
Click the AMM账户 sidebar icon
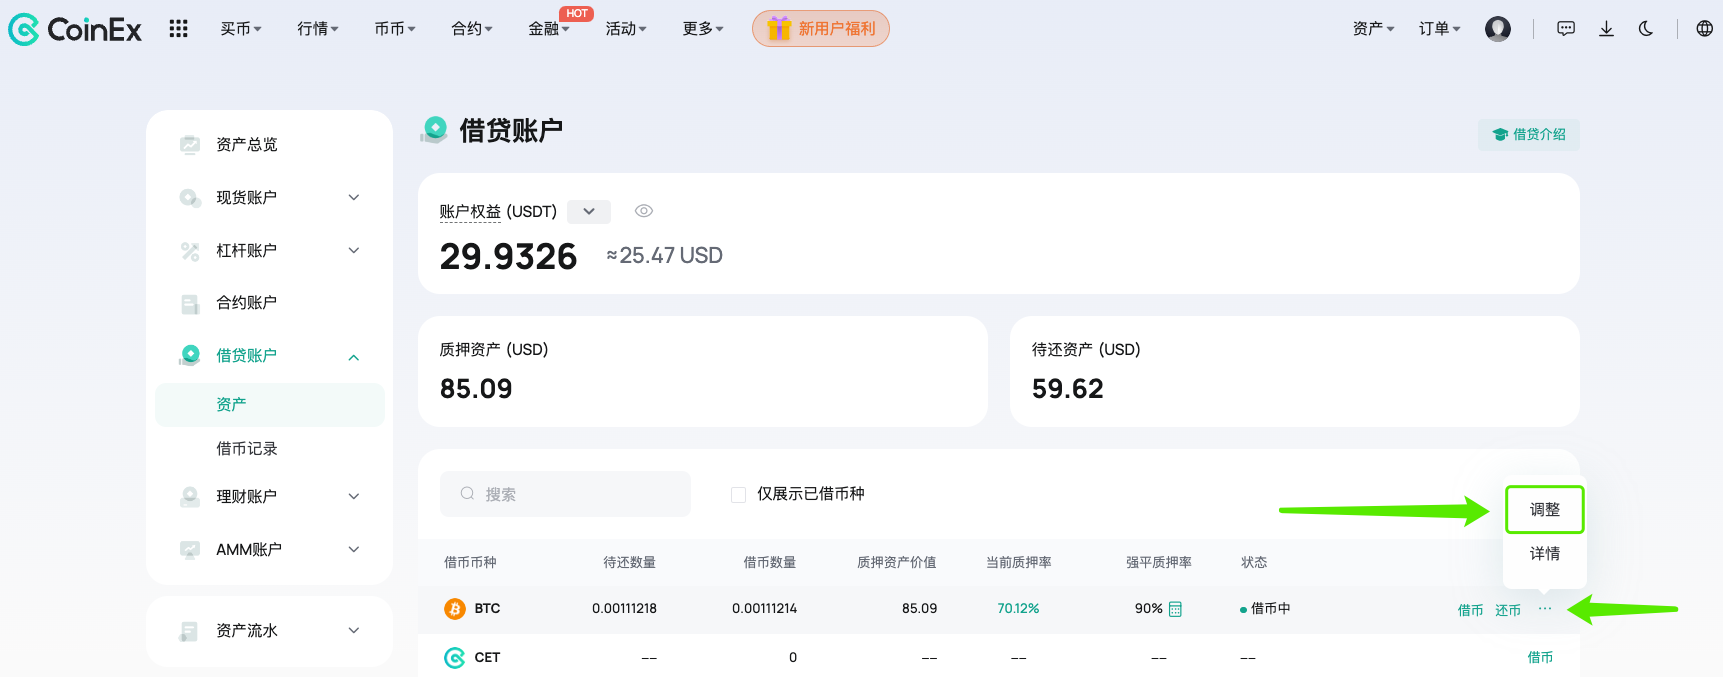pyautogui.click(x=189, y=549)
